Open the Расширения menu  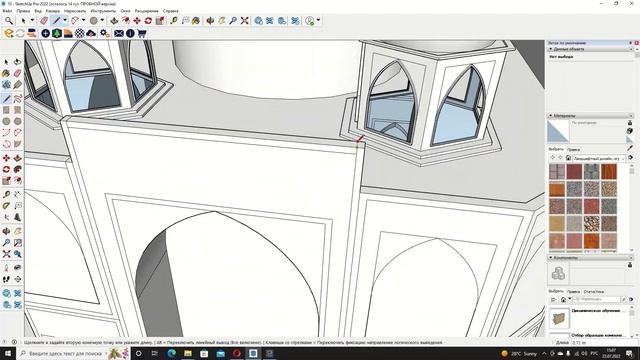click(x=147, y=11)
